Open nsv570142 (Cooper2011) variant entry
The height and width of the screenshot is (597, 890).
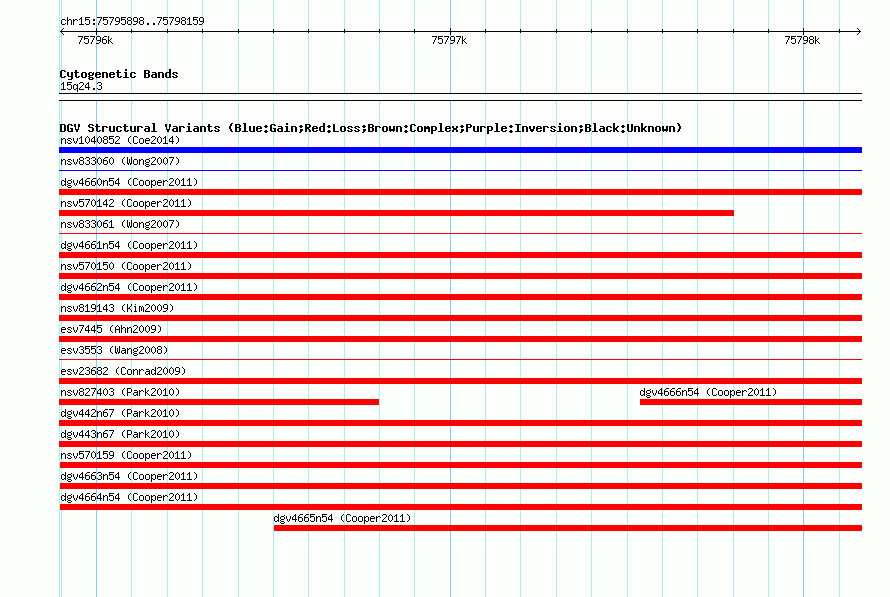[x=126, y=203]
